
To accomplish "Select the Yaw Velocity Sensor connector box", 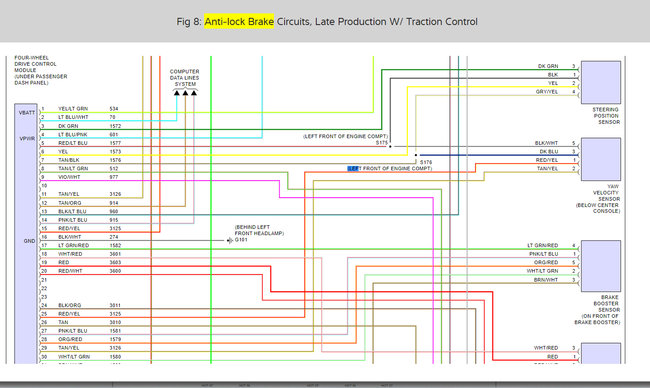I will click(x=601, y=159).
